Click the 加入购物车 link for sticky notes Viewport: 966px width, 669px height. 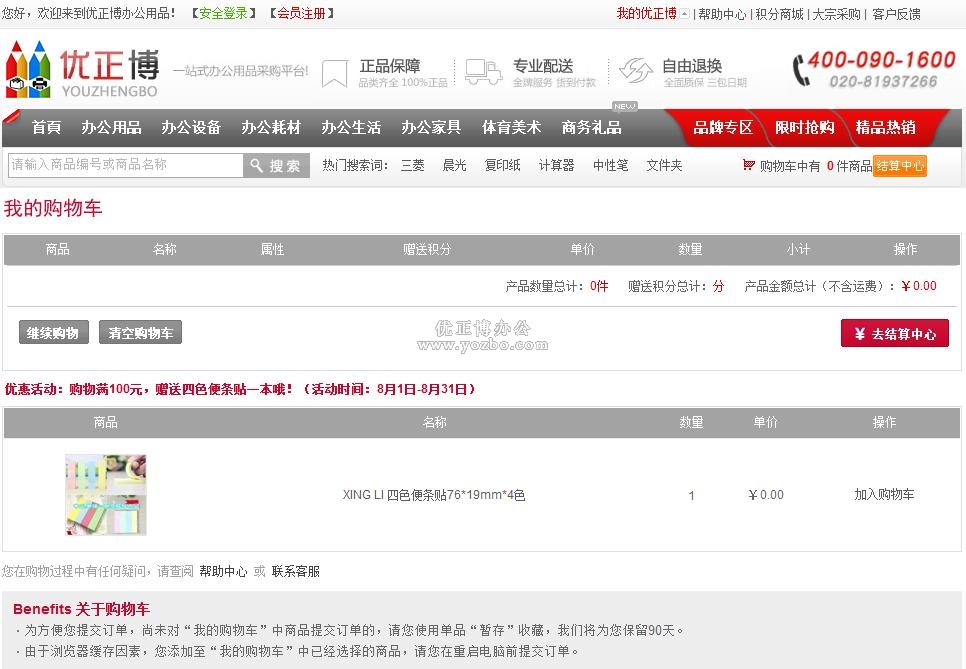tap(884, 495)
